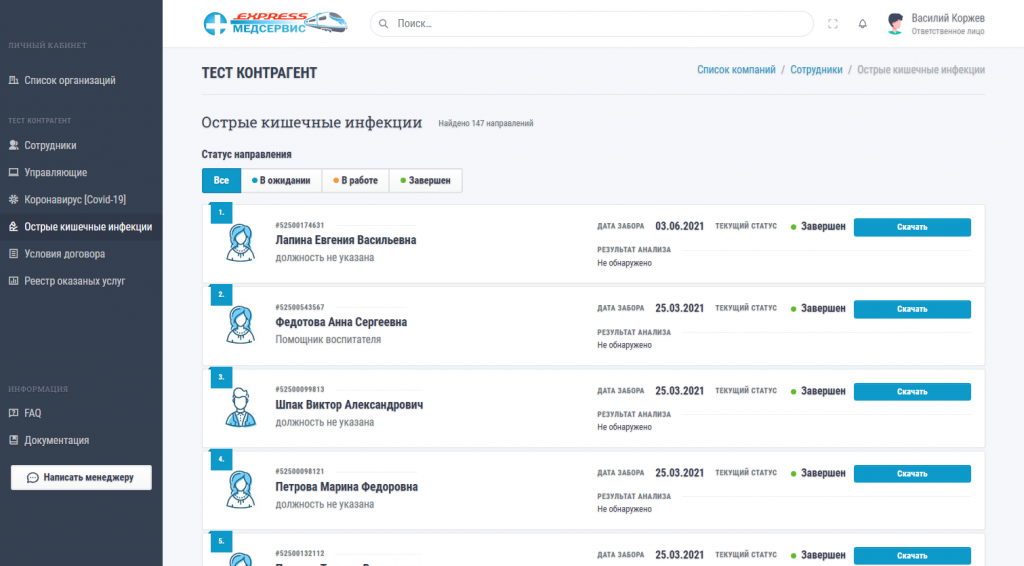Click the user avatar of Василий Коржев
Viewport: 1024px width, 566px height.
pyautogui.click(x=895, y=24)
